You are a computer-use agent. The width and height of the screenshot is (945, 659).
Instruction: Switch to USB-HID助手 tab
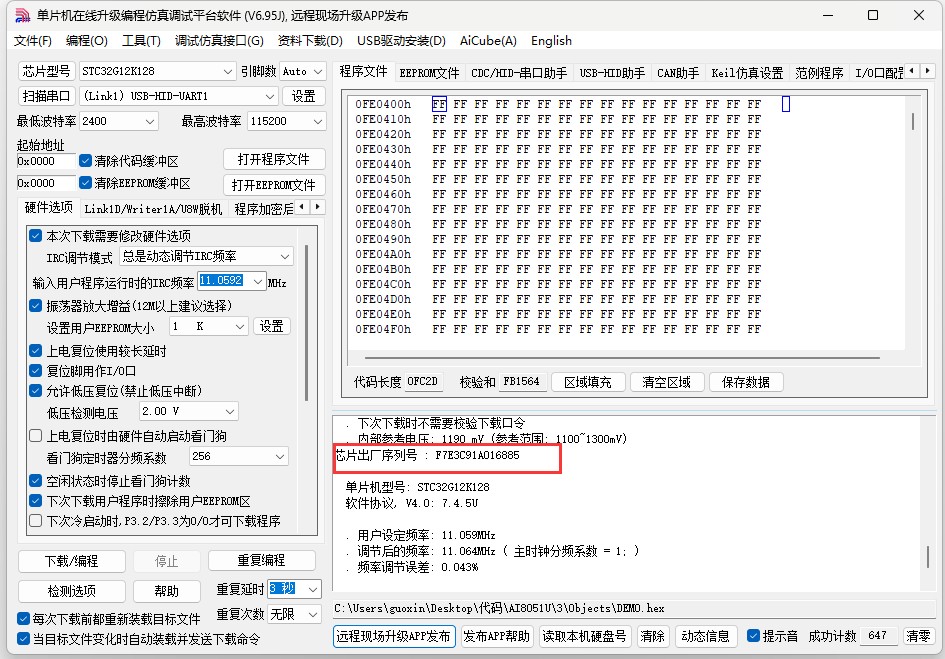coord(612,73)
